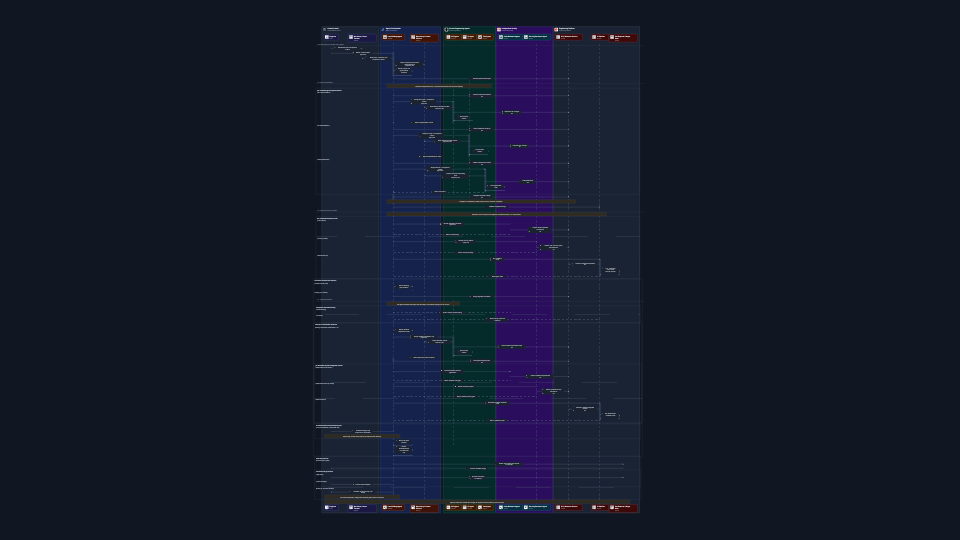Select first teal participant box in purple lane footer
Viewport: 960px width, 540px height.
(510, 508)
